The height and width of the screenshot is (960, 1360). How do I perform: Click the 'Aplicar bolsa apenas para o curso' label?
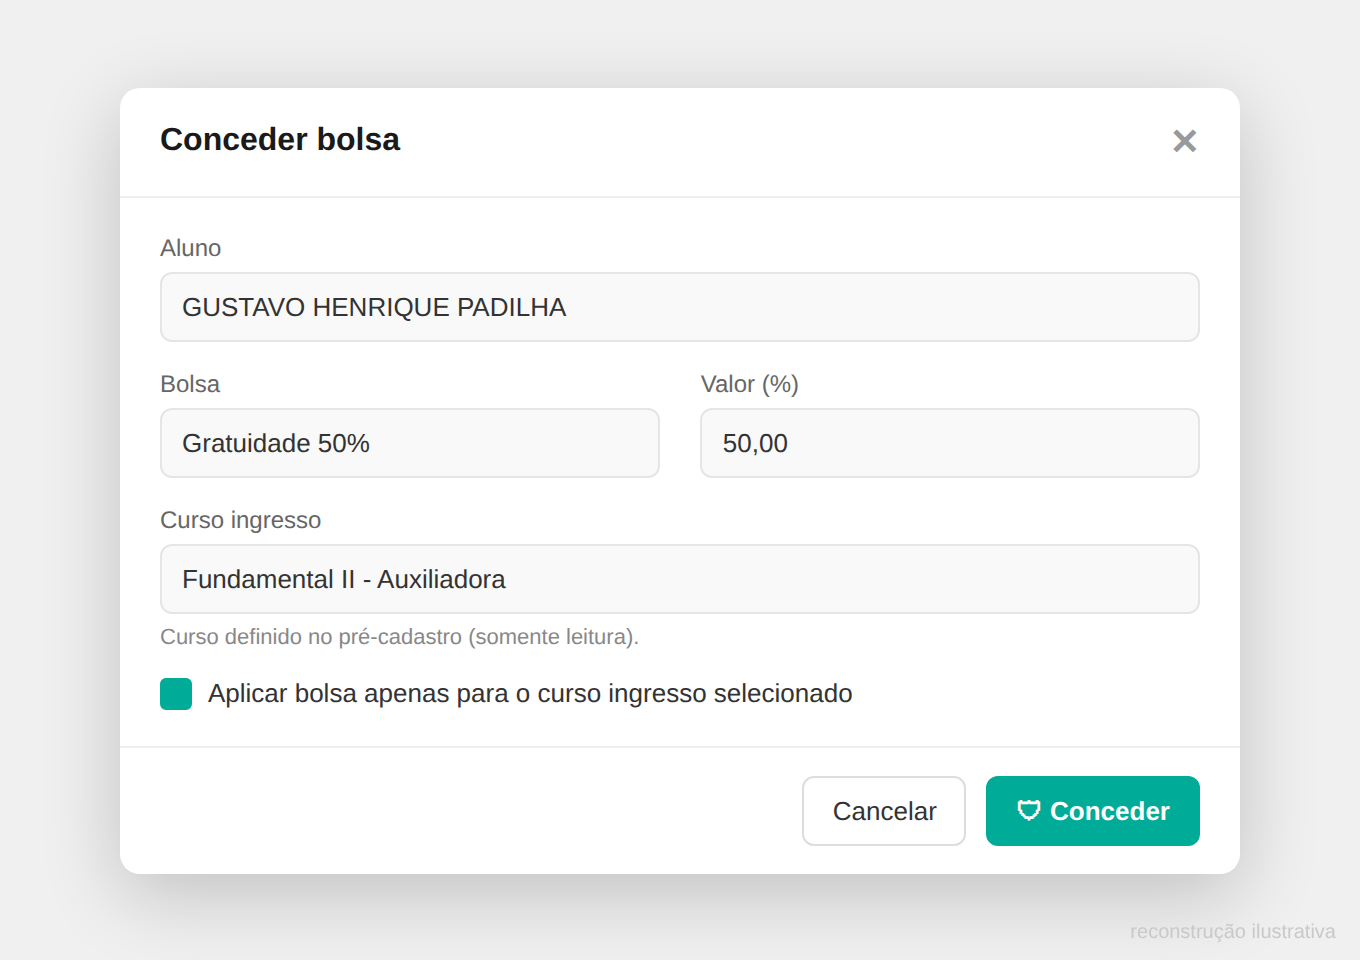(x=530, y=694)
